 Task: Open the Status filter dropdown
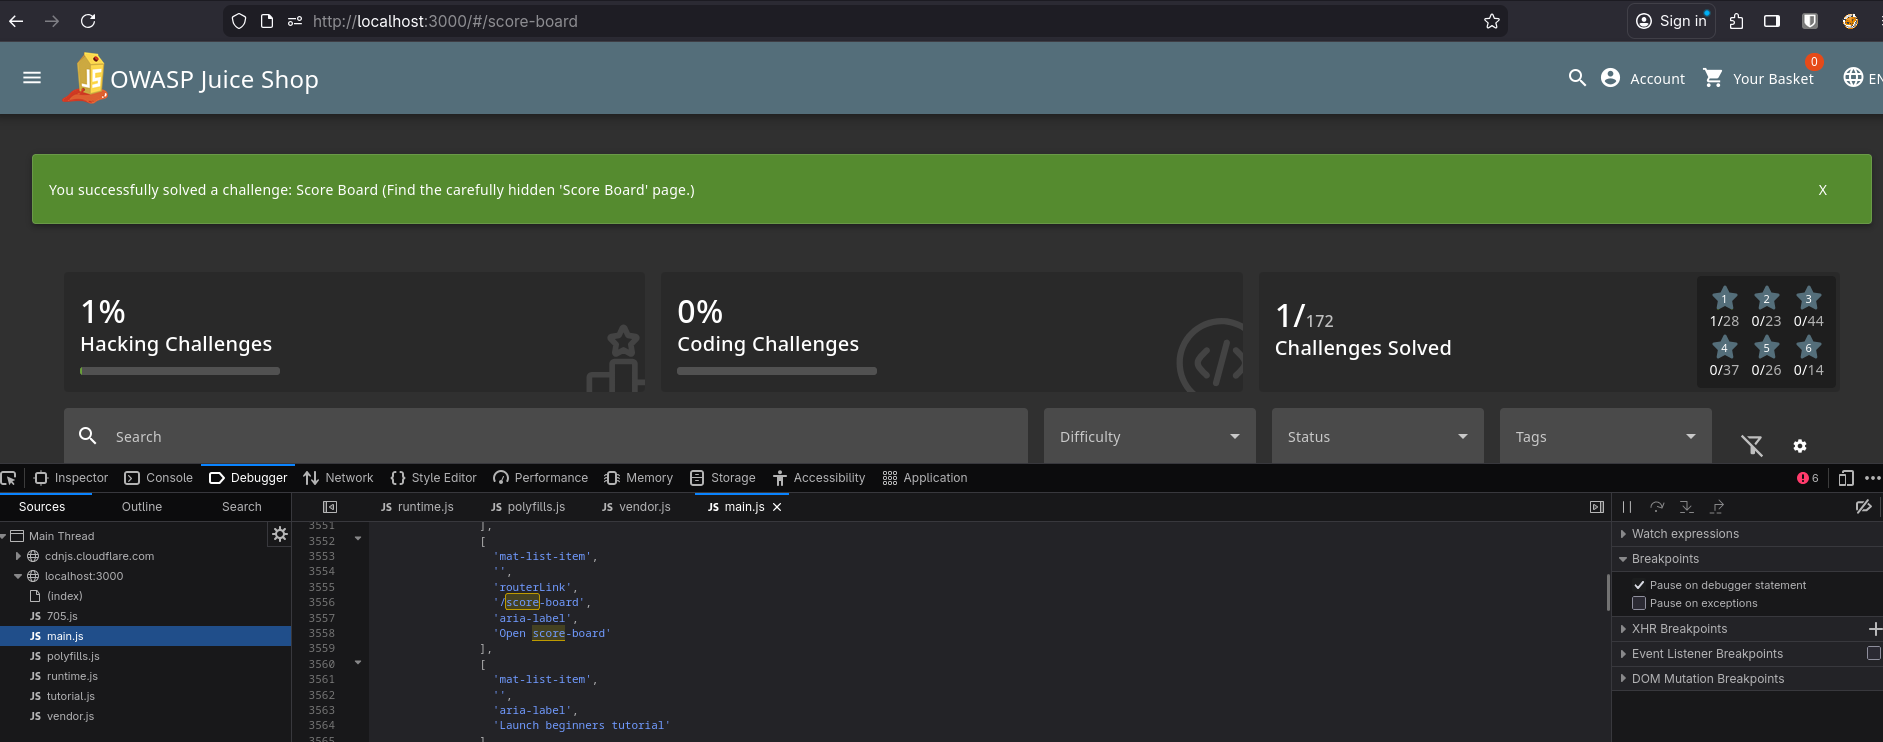point(1377,437)
